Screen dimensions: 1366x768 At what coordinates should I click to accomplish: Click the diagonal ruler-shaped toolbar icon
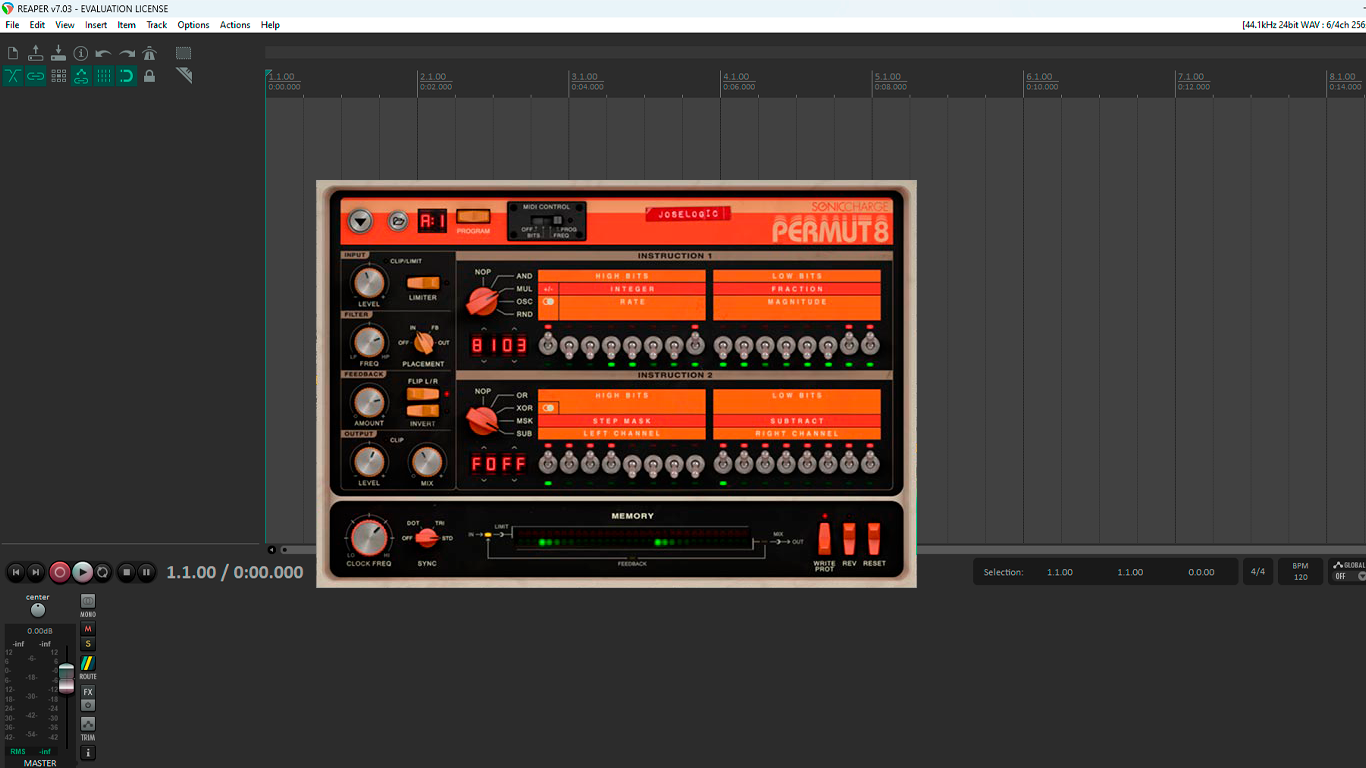(184, 76)
